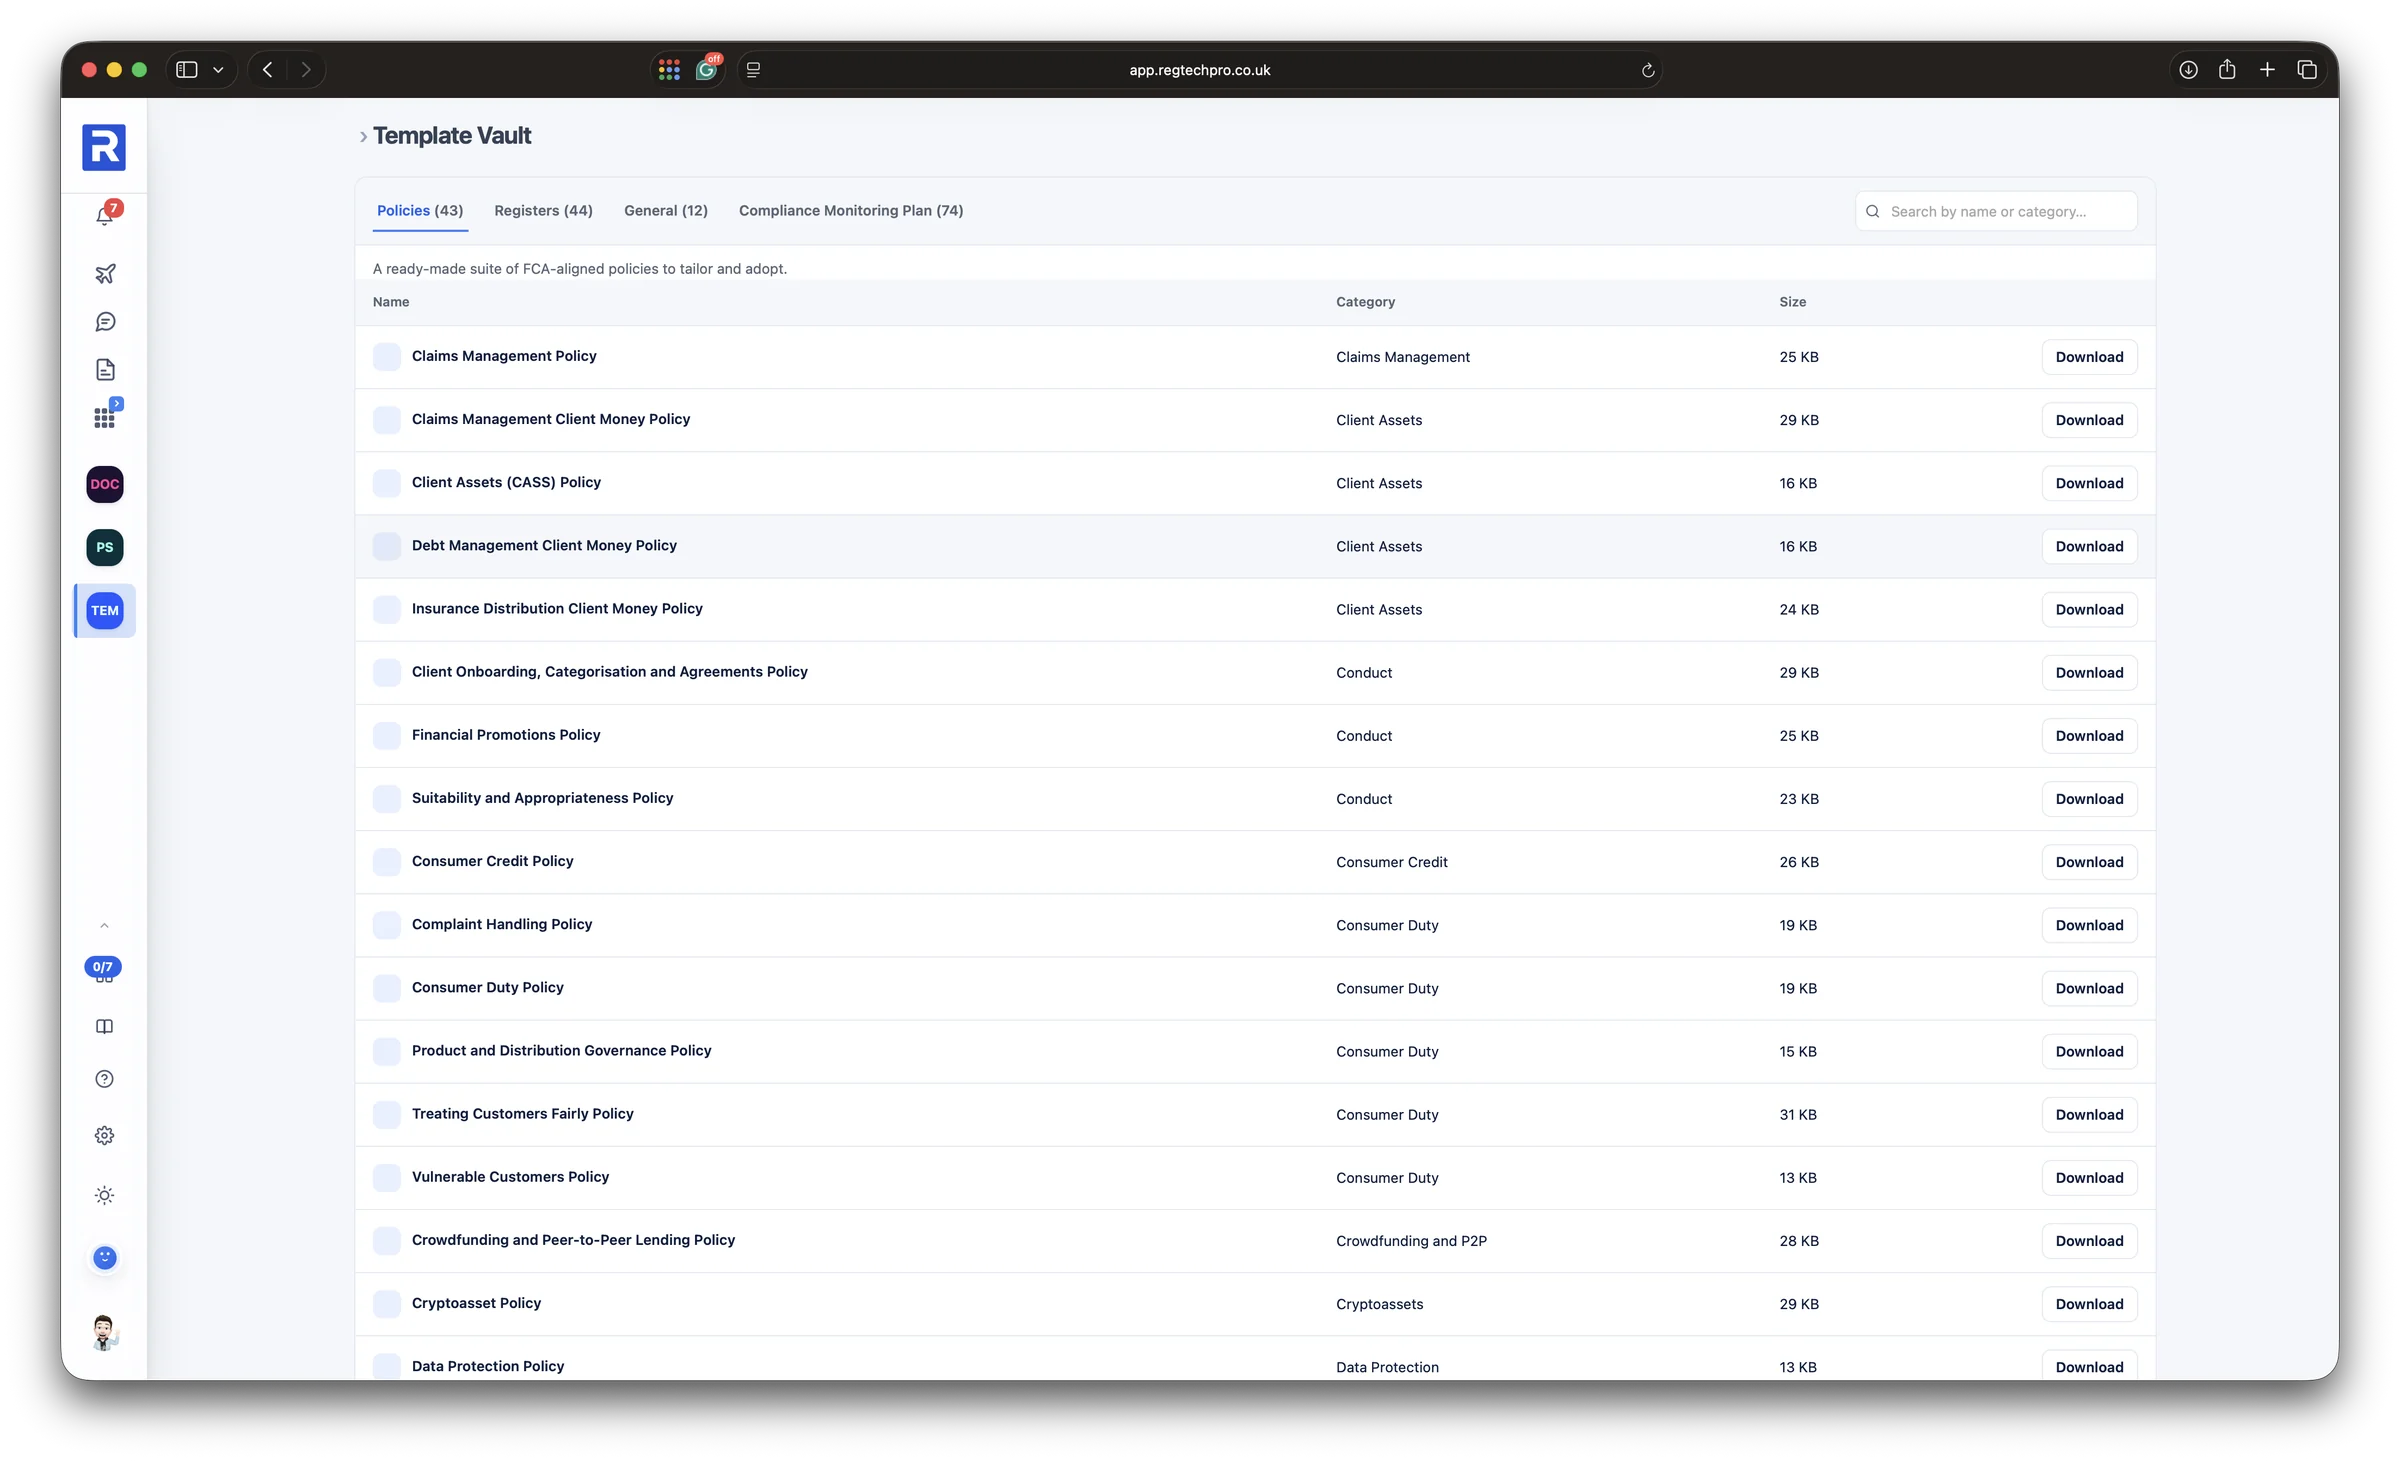Image resolution: width=2400 pixels, height=1461 pixels.
Task: Switch to the Policies (43) tab
Action: 420,211
